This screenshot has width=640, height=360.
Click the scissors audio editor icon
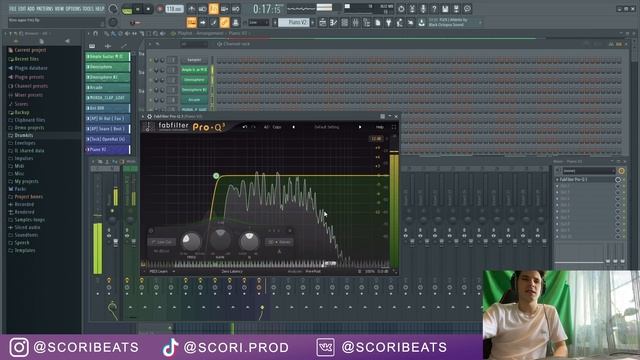tap(412, 9)
